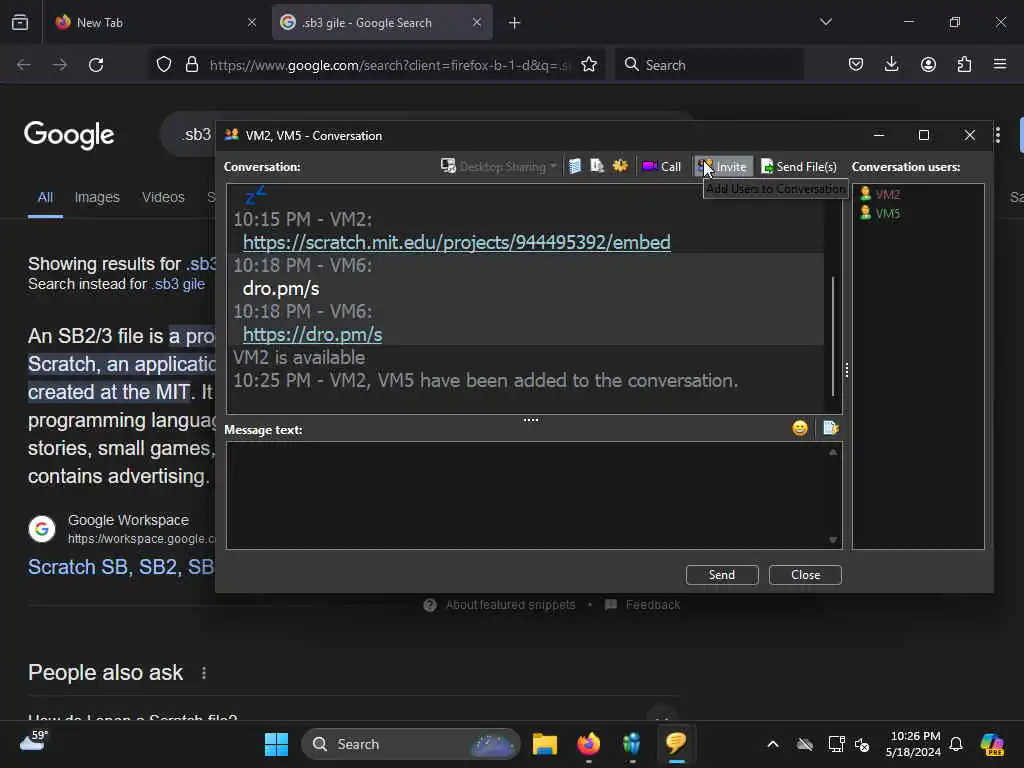1024x768 pixels.
Task: Open the emoji smiley picker
Action: click(800, 428)
